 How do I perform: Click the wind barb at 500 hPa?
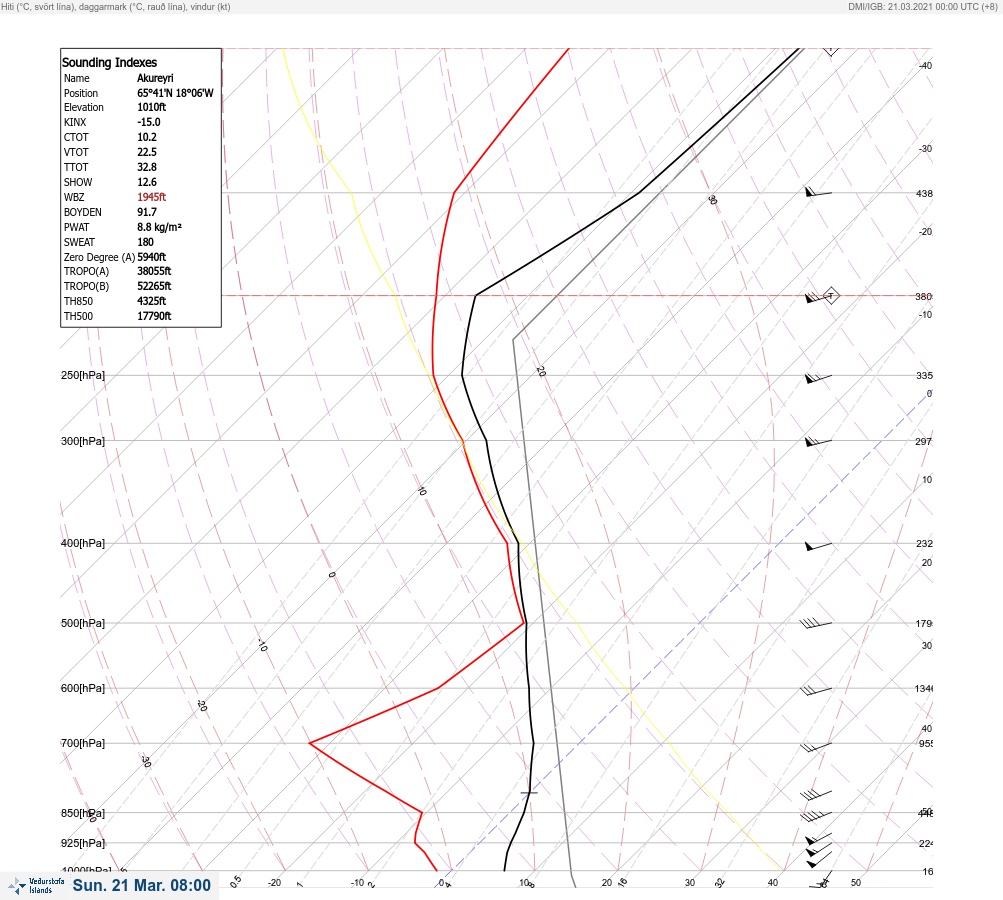pos(816,623)
